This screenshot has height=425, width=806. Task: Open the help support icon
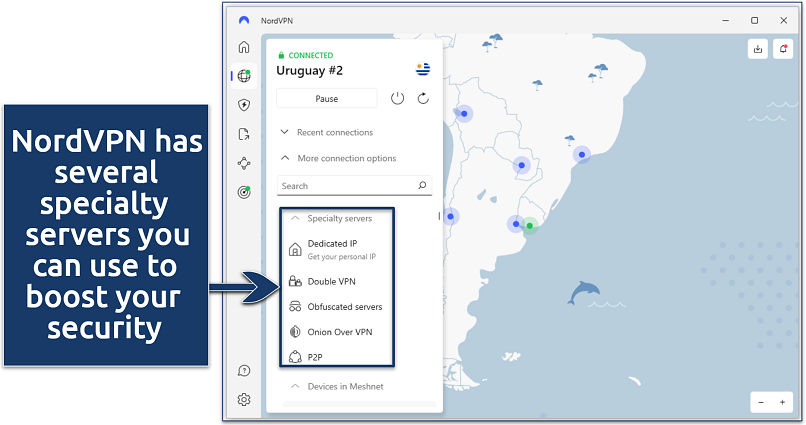click(x=244, y=371)
